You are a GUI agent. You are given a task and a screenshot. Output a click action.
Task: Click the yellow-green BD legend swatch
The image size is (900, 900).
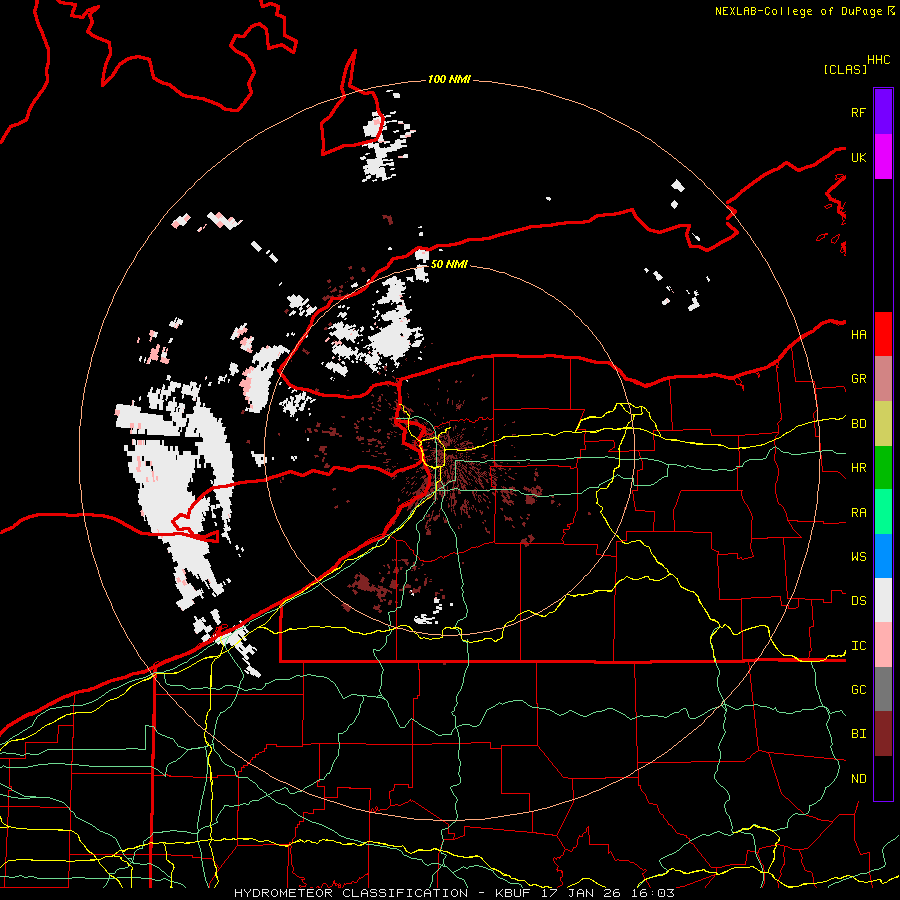tap(883, 423)
